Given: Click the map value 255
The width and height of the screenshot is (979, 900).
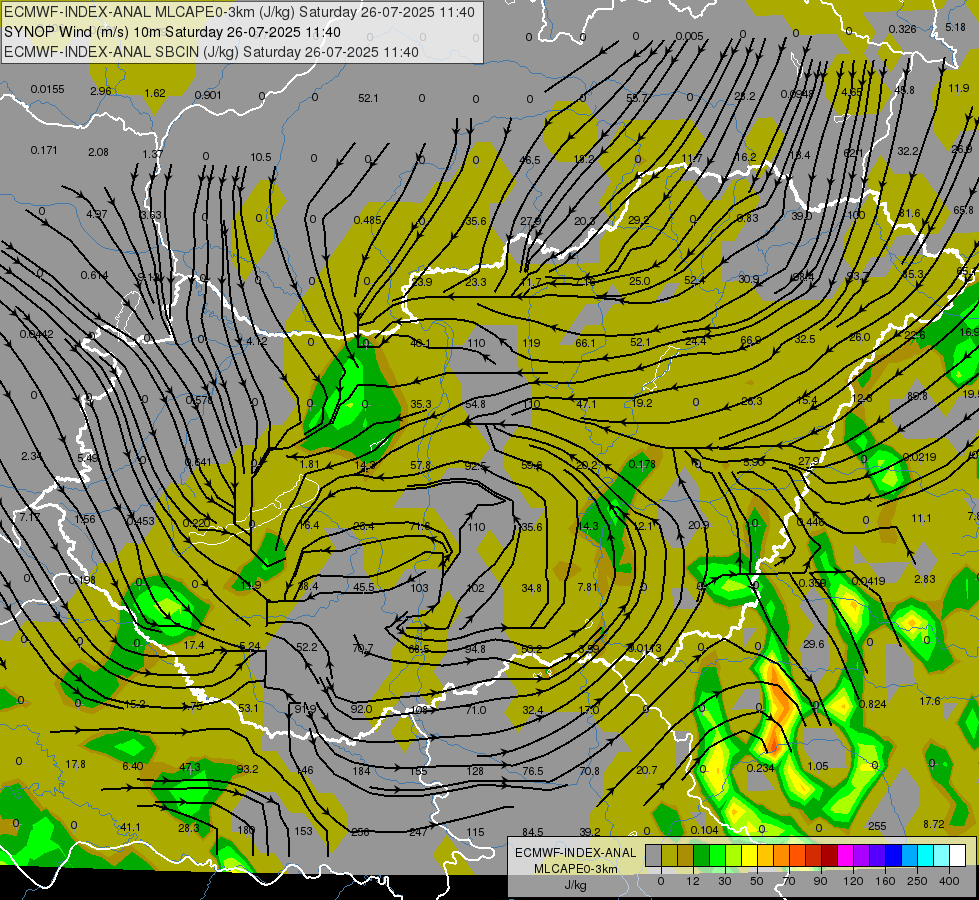Looking at the screenshot, I should (x=877, y=826).
